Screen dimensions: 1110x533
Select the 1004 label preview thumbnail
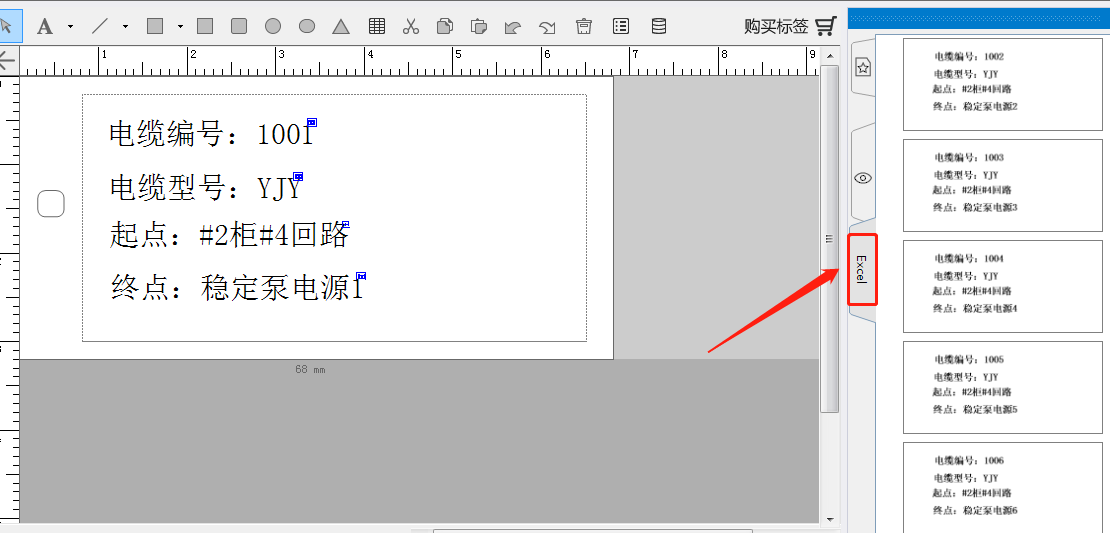[x=1002, y=286]
